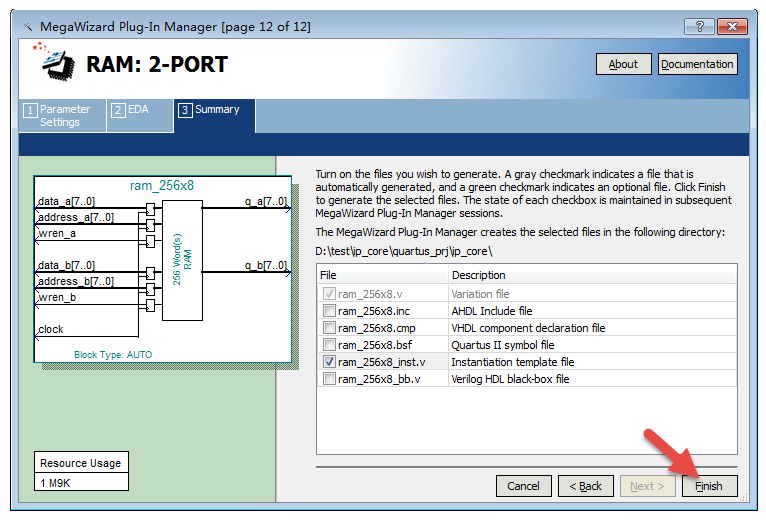Check the ram_256x8.cmp VHDL component file

[x=329, y=328]
